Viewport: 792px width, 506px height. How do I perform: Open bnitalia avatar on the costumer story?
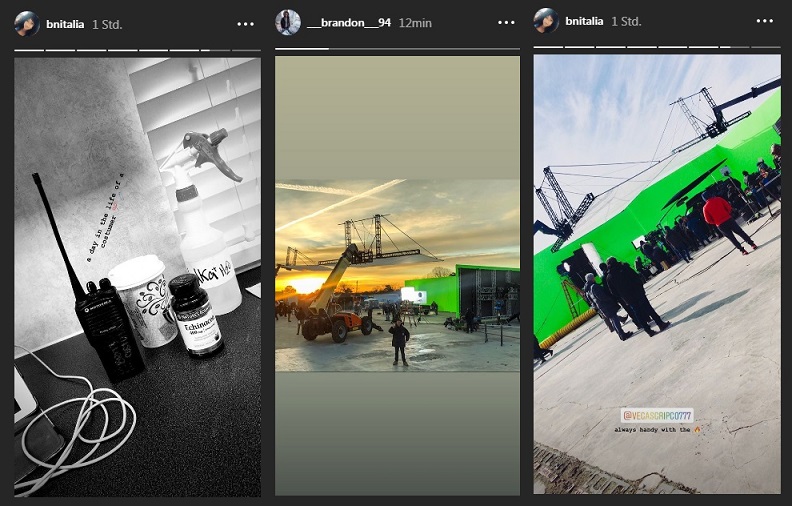pyautogui.click(x=27, y=24)
